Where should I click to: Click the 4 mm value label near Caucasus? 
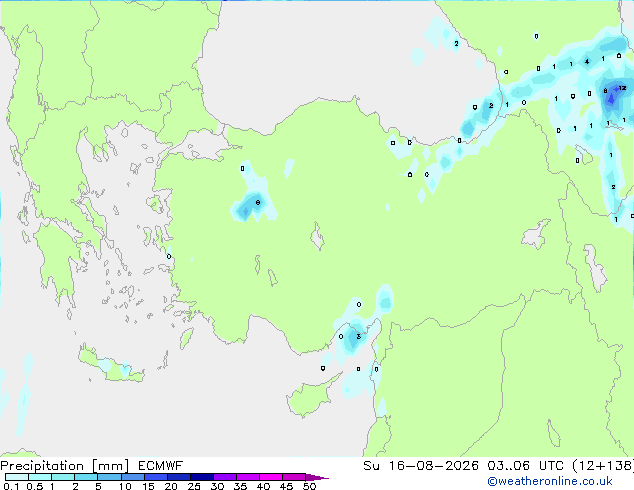pyautogui.click(x=587, y=61)
